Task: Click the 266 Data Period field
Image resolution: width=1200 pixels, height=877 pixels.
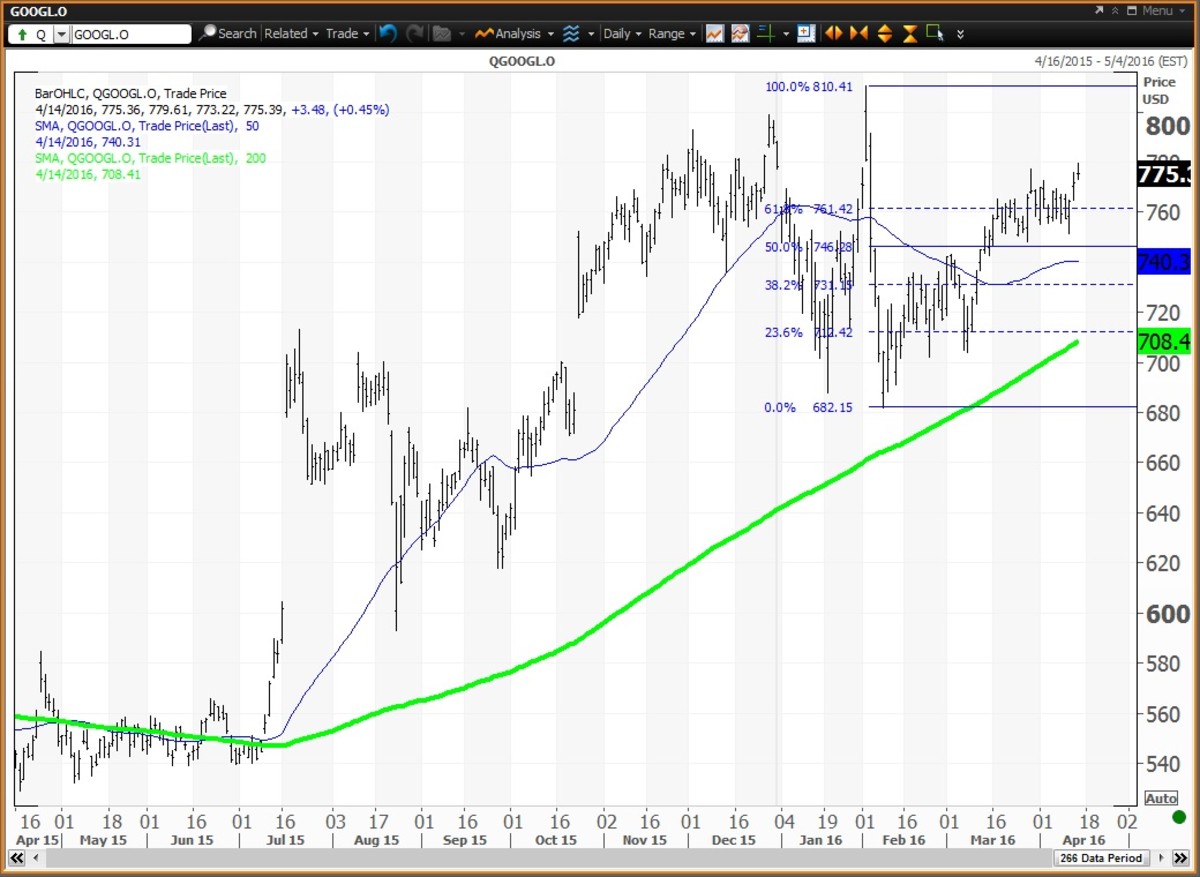Action: click(1100, 858)
